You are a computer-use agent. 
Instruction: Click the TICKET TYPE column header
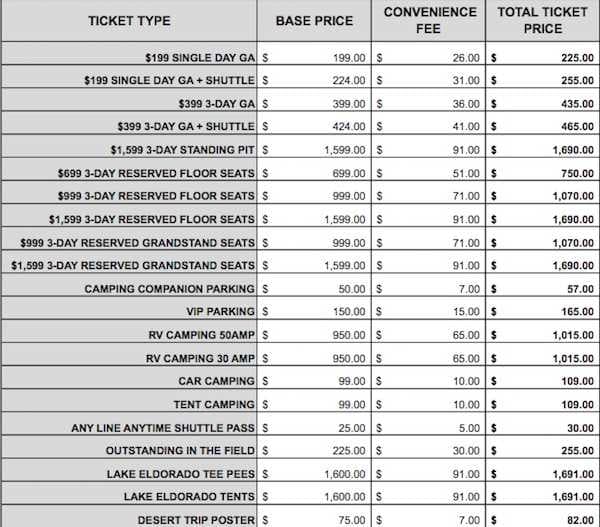(x=128, y=21)
